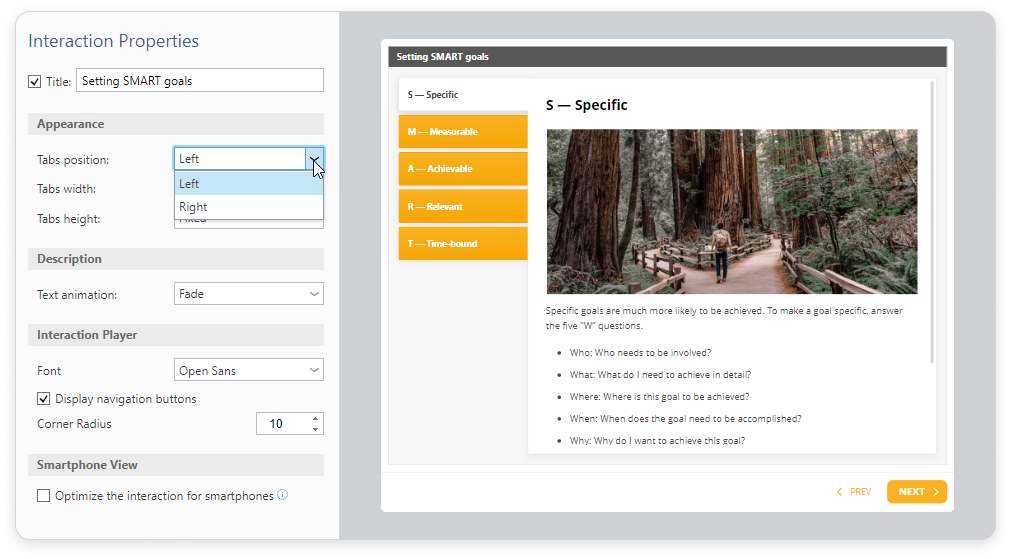Click the smartphone optimization info icon

click(283, 495)
